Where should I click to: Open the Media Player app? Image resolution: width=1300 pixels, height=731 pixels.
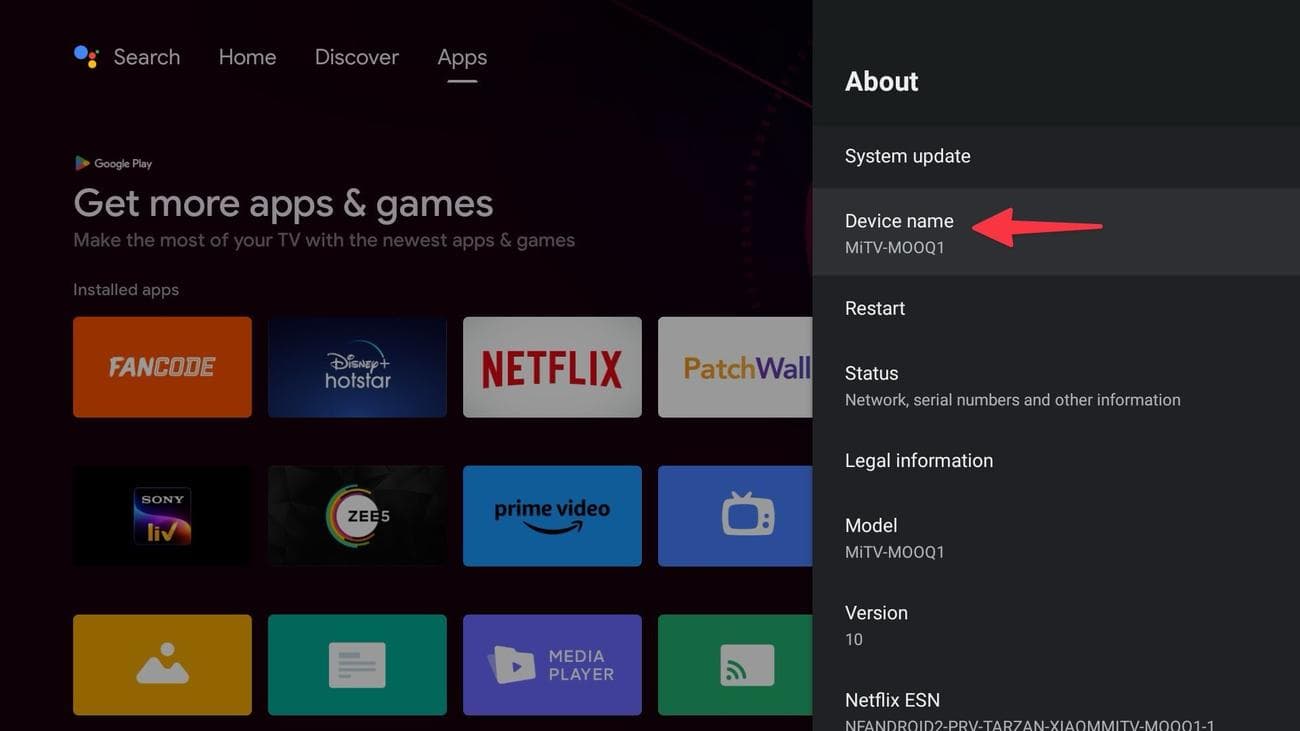point(551,664)
